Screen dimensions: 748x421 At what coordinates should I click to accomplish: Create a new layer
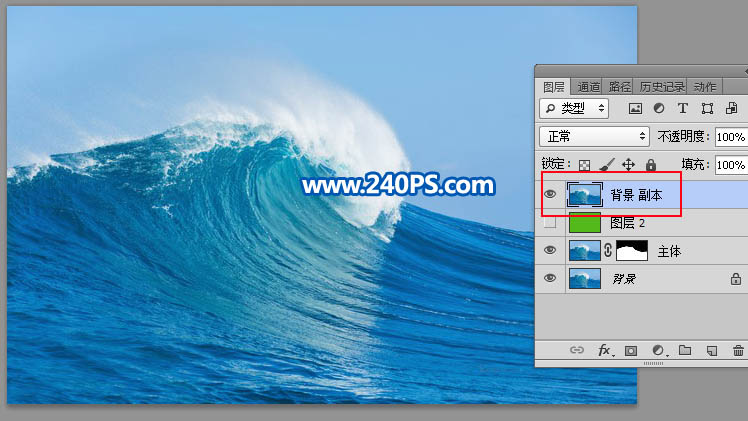(712, 351)
